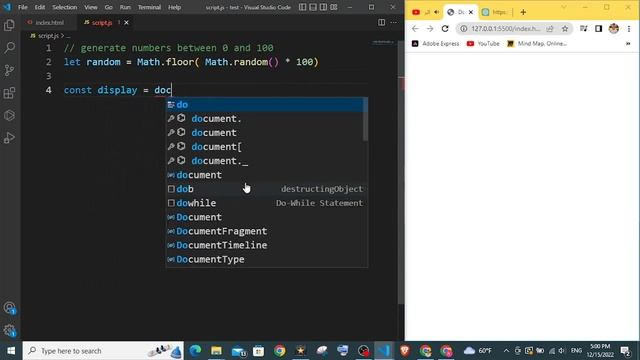Image resolution: width=640 pixels, height=360 pixels.
Task: Open the Explorer view in the activity bar
Action: point(9,25)
